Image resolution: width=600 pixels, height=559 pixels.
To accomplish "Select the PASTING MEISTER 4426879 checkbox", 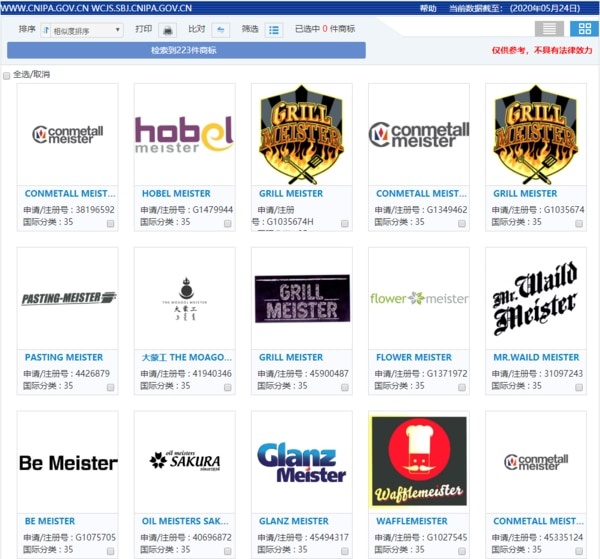I will tap(110, 387).
